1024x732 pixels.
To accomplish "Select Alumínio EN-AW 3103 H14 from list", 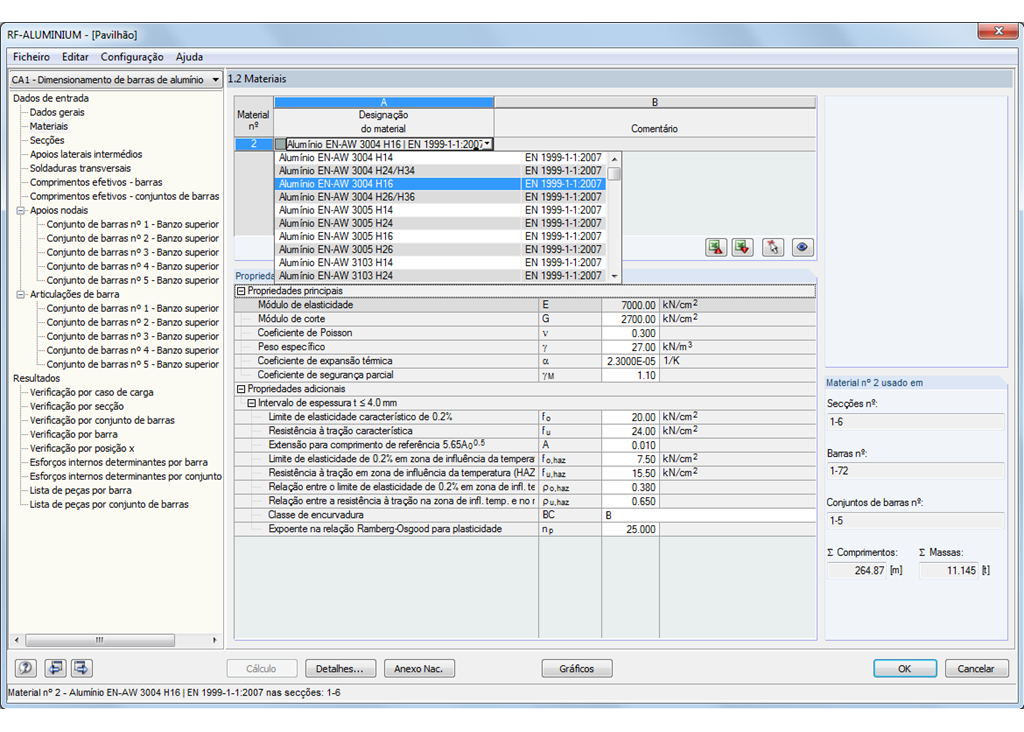I will point(441,262).
